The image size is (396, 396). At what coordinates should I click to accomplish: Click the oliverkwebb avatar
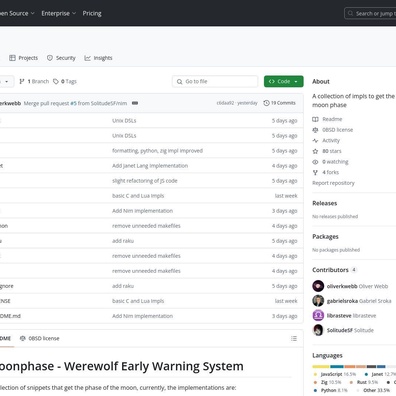click(x=318, y=286)
